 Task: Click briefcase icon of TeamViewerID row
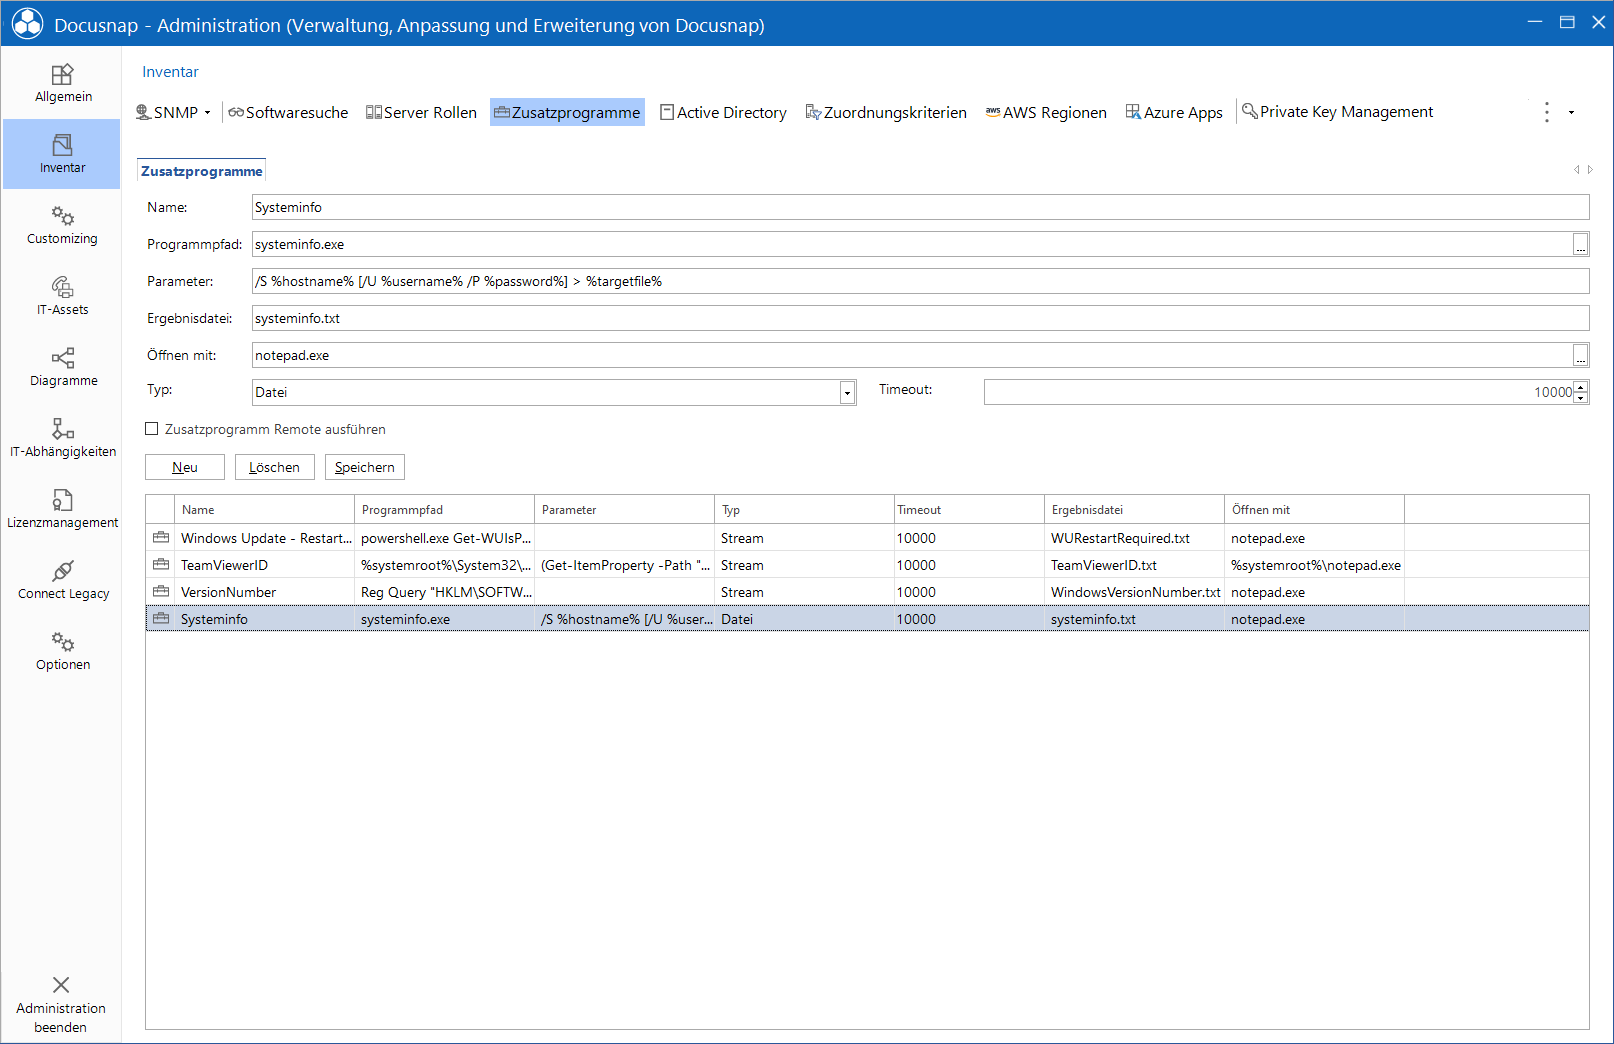point(160,565)
